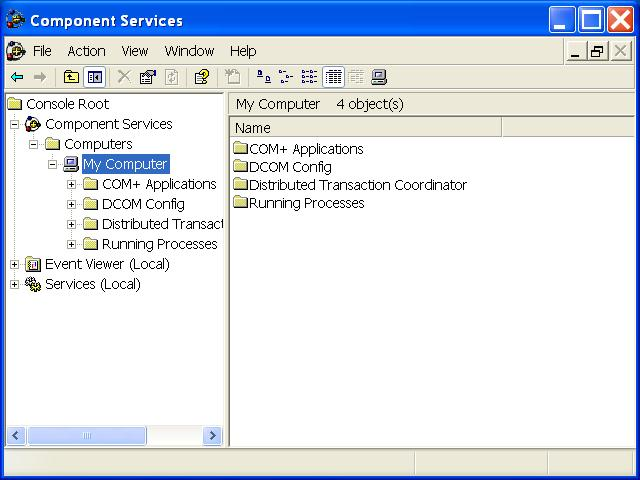Select Services (Local) tree item
Image resolution: width=640 pixels, height=480 pixels.
click(93, 284)
